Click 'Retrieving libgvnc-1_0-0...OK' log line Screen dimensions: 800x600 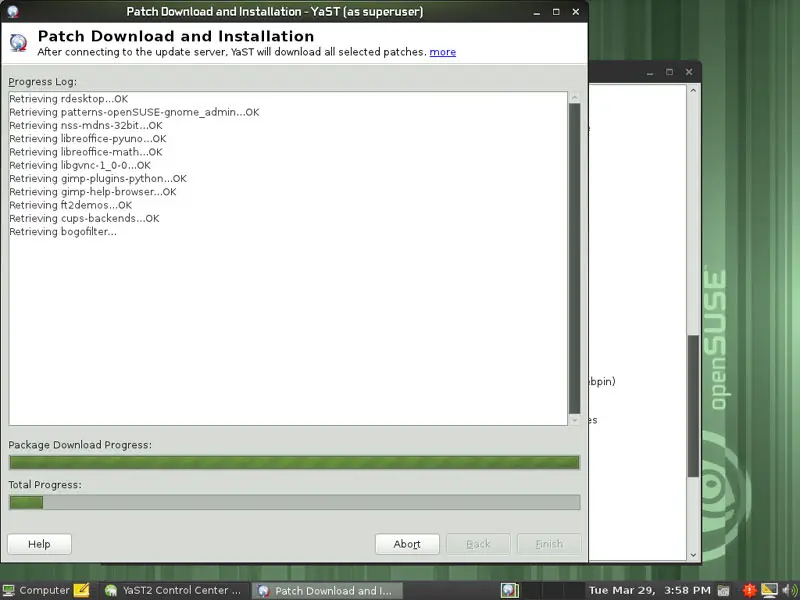click(x=80, y=165)
